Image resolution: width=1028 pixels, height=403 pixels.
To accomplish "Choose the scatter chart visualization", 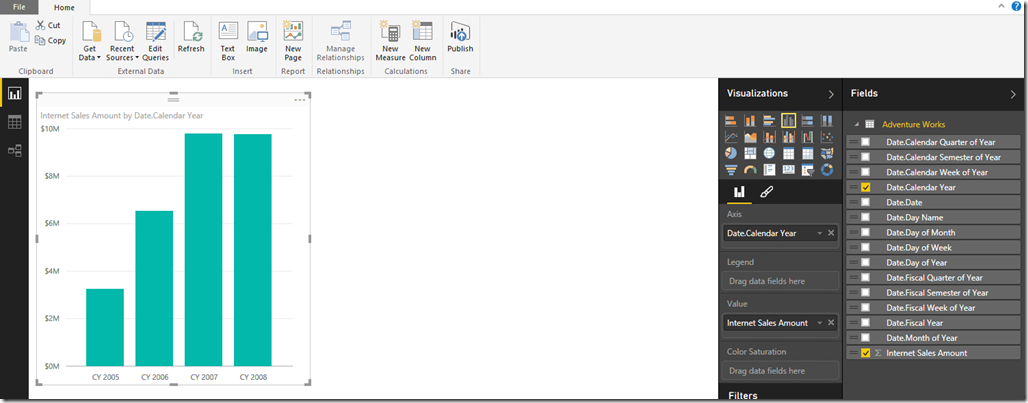I will pos(827,137).
